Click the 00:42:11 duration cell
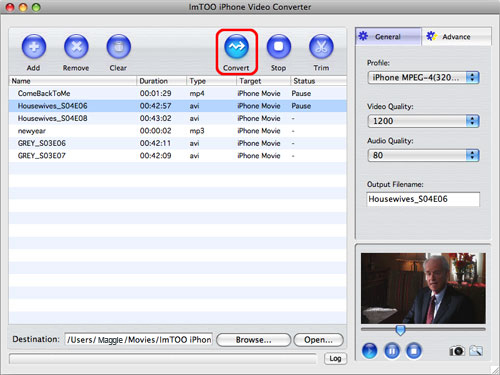This screenshot has height=375, width=500. click(x=155, y=143)
